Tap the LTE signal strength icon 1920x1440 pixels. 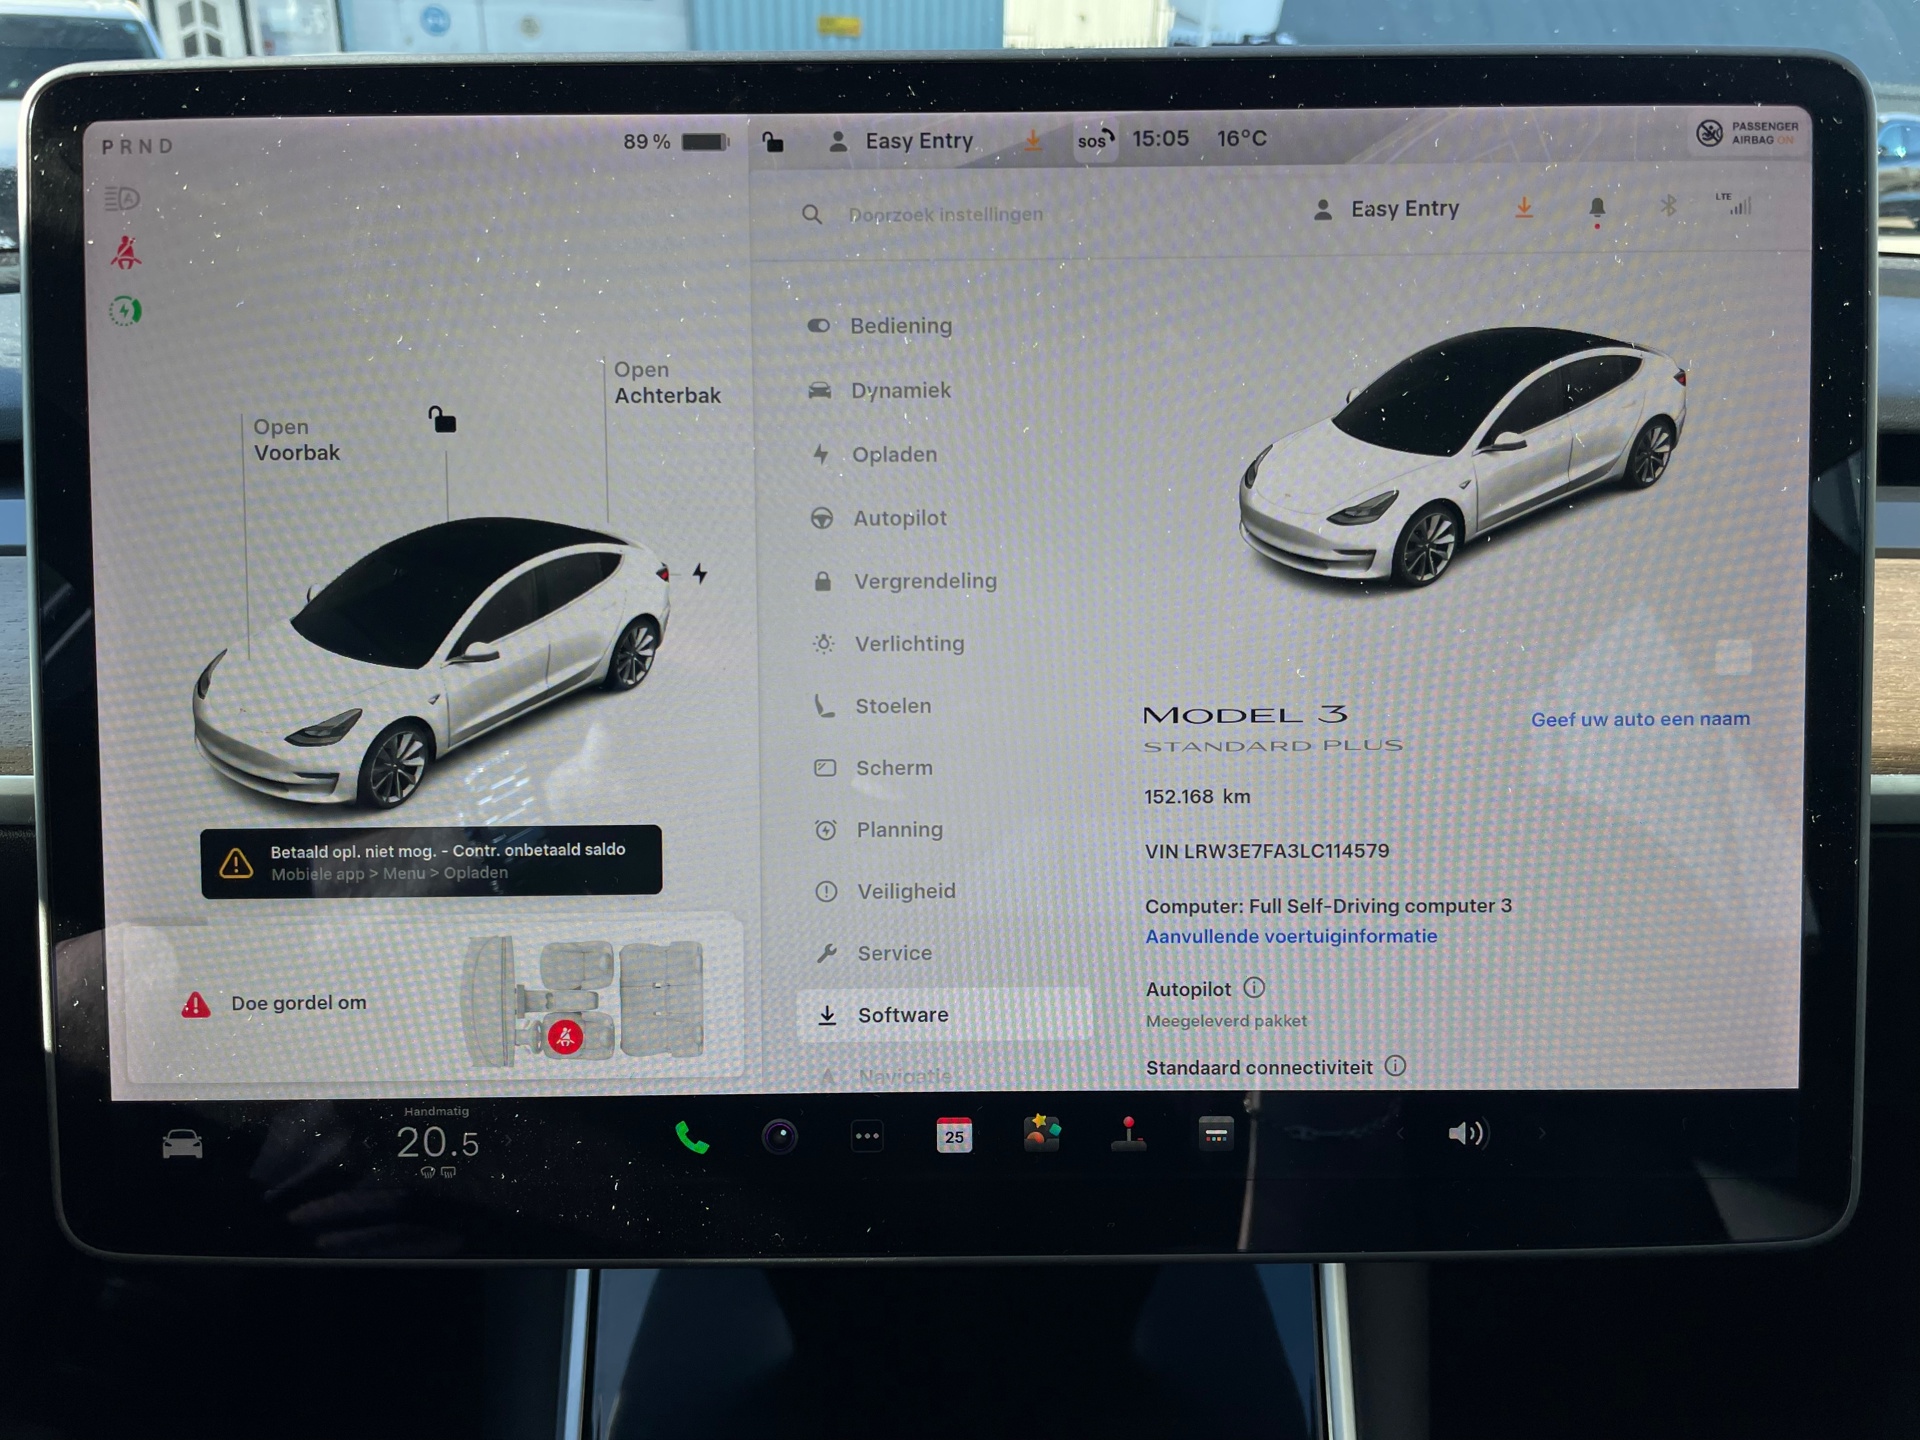1734,203
